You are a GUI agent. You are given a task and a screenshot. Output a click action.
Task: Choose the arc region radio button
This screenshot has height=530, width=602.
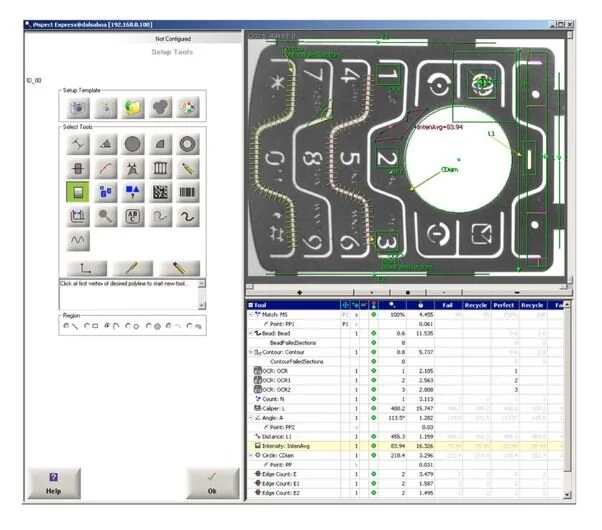point(169,326)
